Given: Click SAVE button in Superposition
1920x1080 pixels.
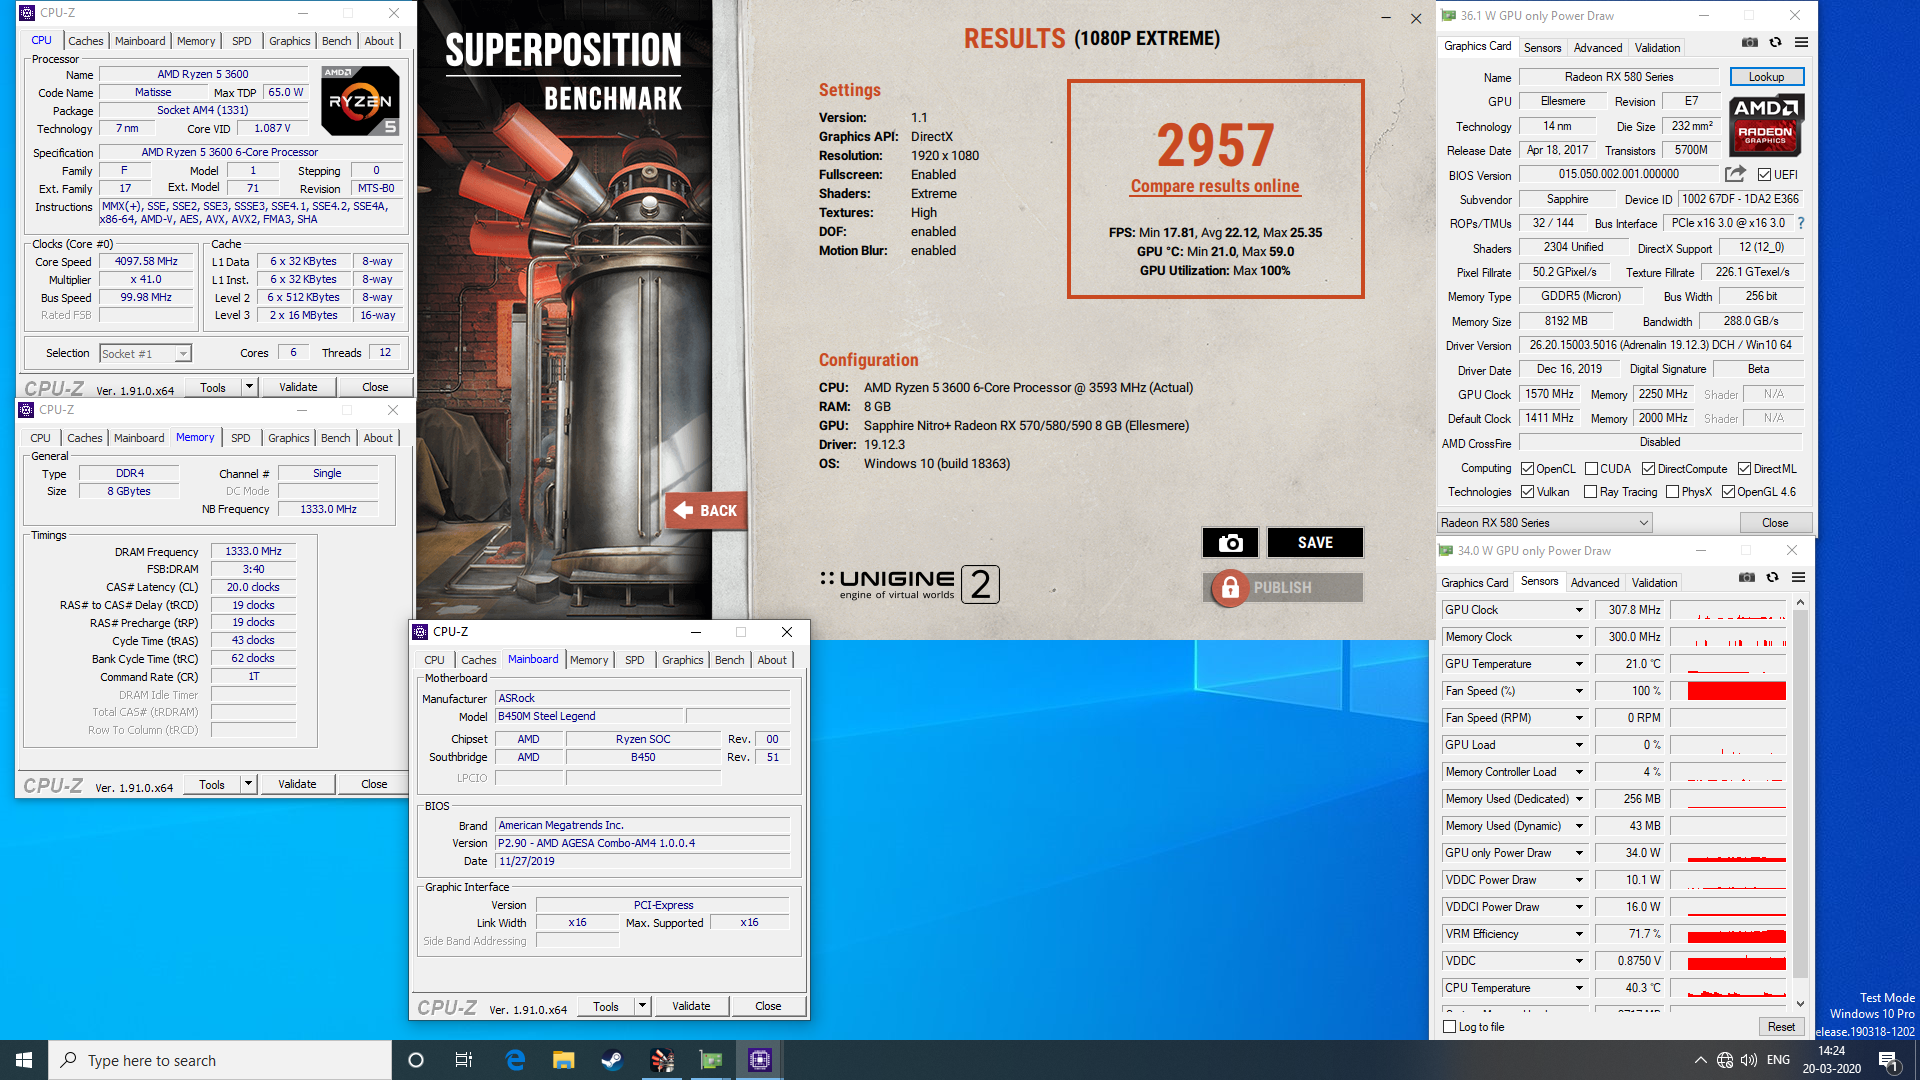Looking at the screenshot, I should (1315, 542).
